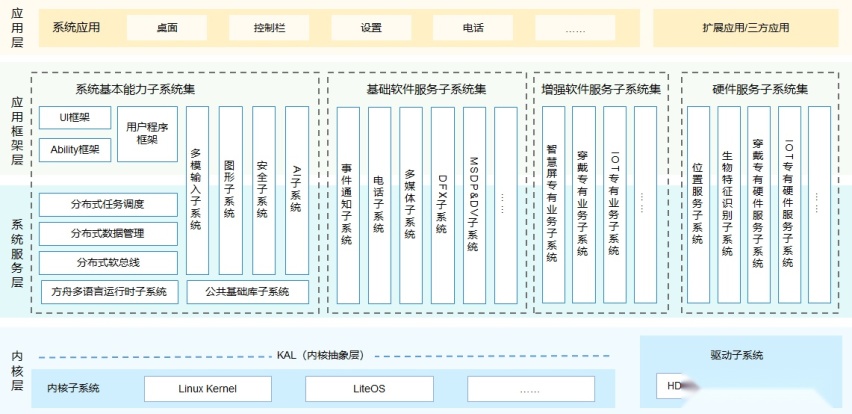Select the Ability框架 box
The height and width of the screenshot is (414, 852).
[75, 150]
